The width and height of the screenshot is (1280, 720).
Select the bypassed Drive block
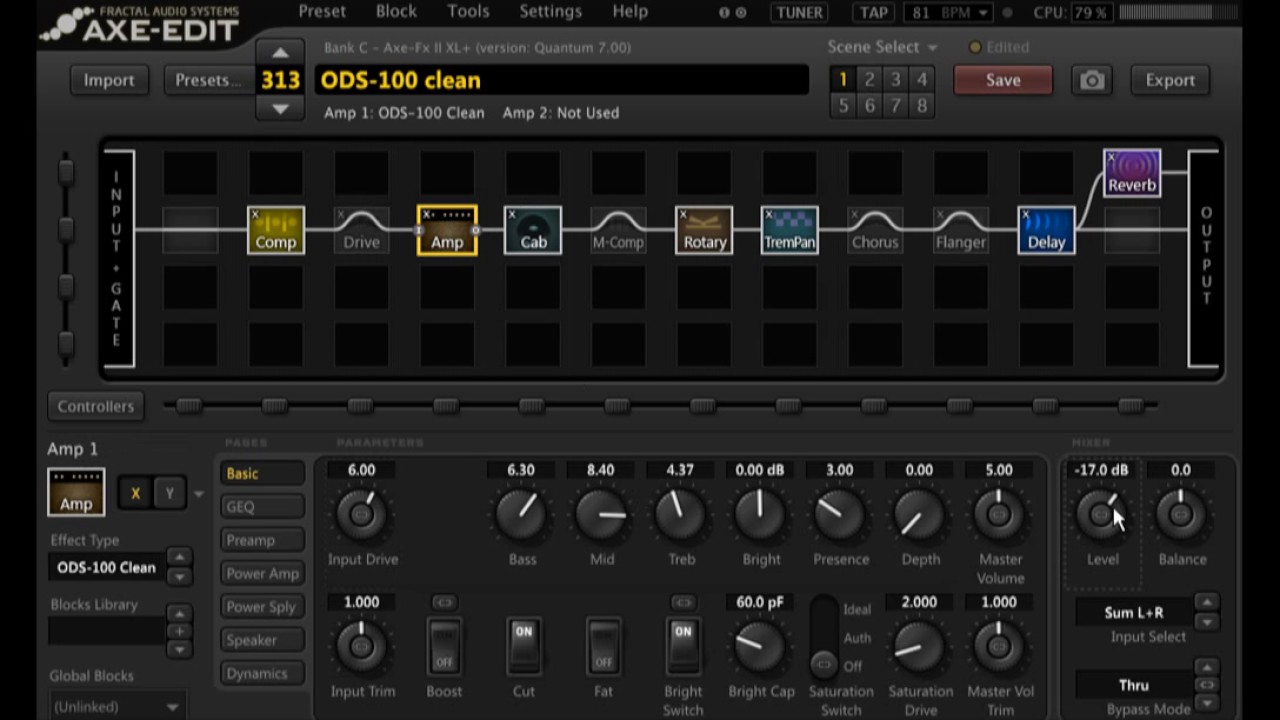361,230
